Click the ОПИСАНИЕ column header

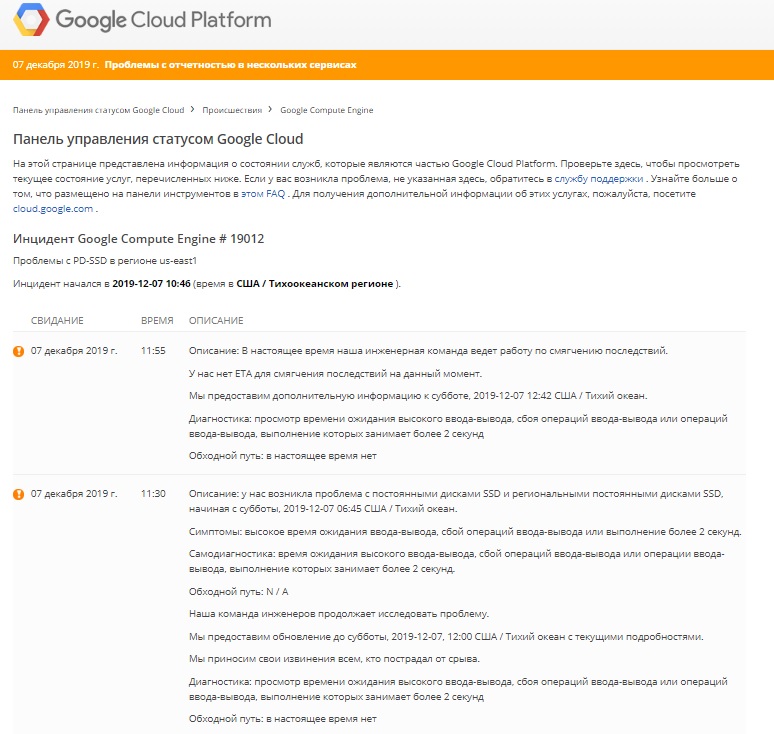point(216,320)
